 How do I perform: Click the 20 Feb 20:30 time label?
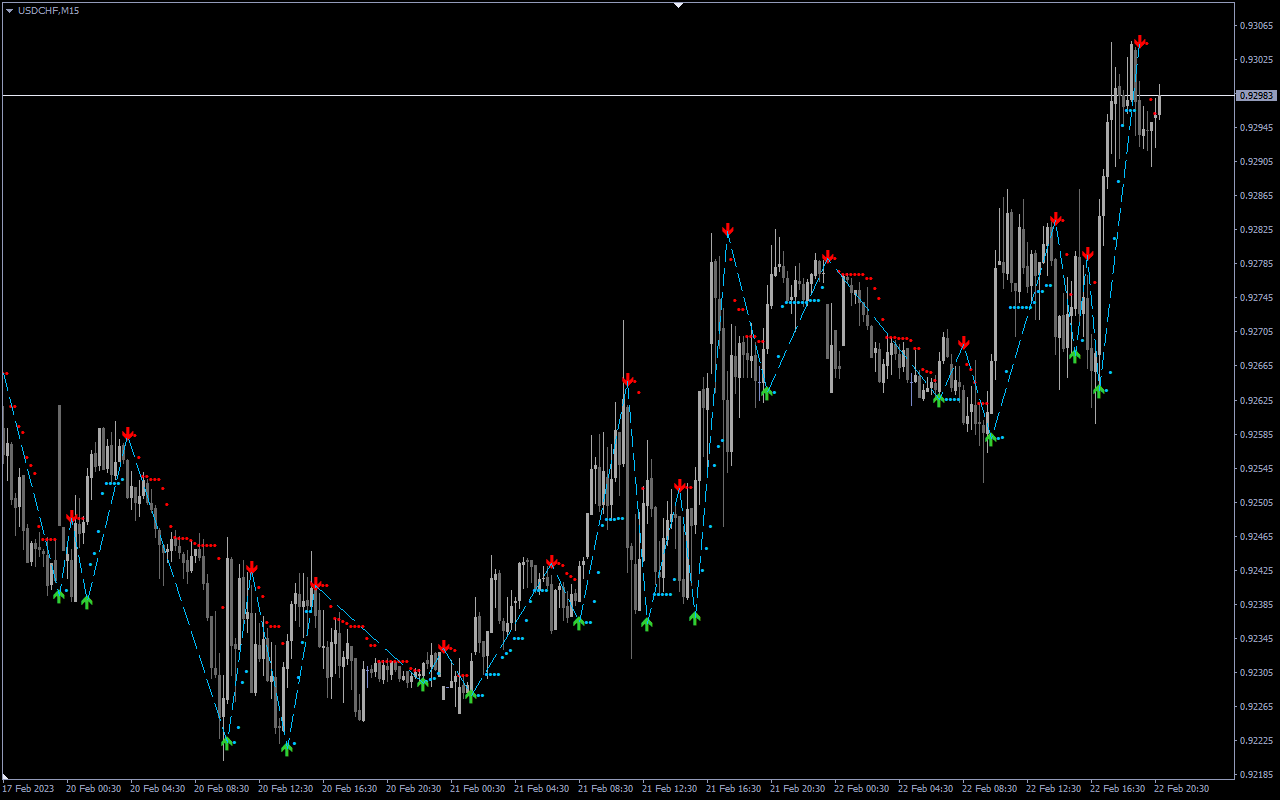413,789
